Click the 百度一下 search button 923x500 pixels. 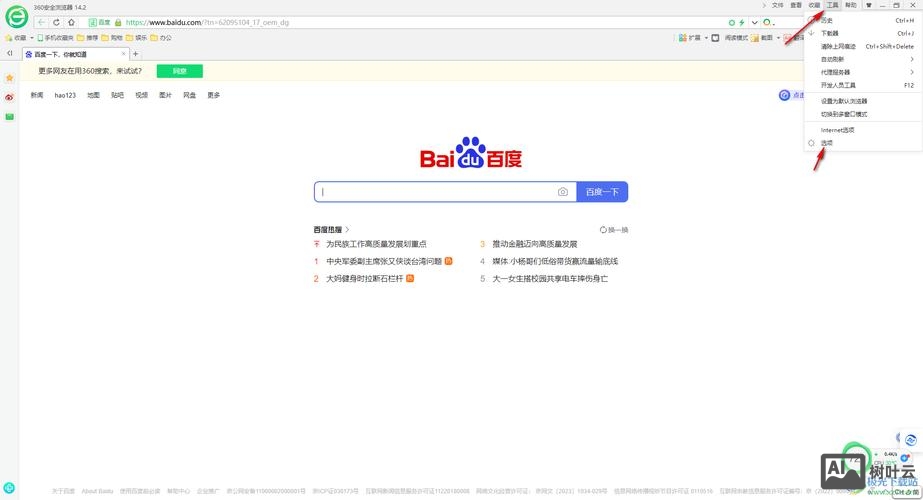pyautogui.click(x=602, y=192)
